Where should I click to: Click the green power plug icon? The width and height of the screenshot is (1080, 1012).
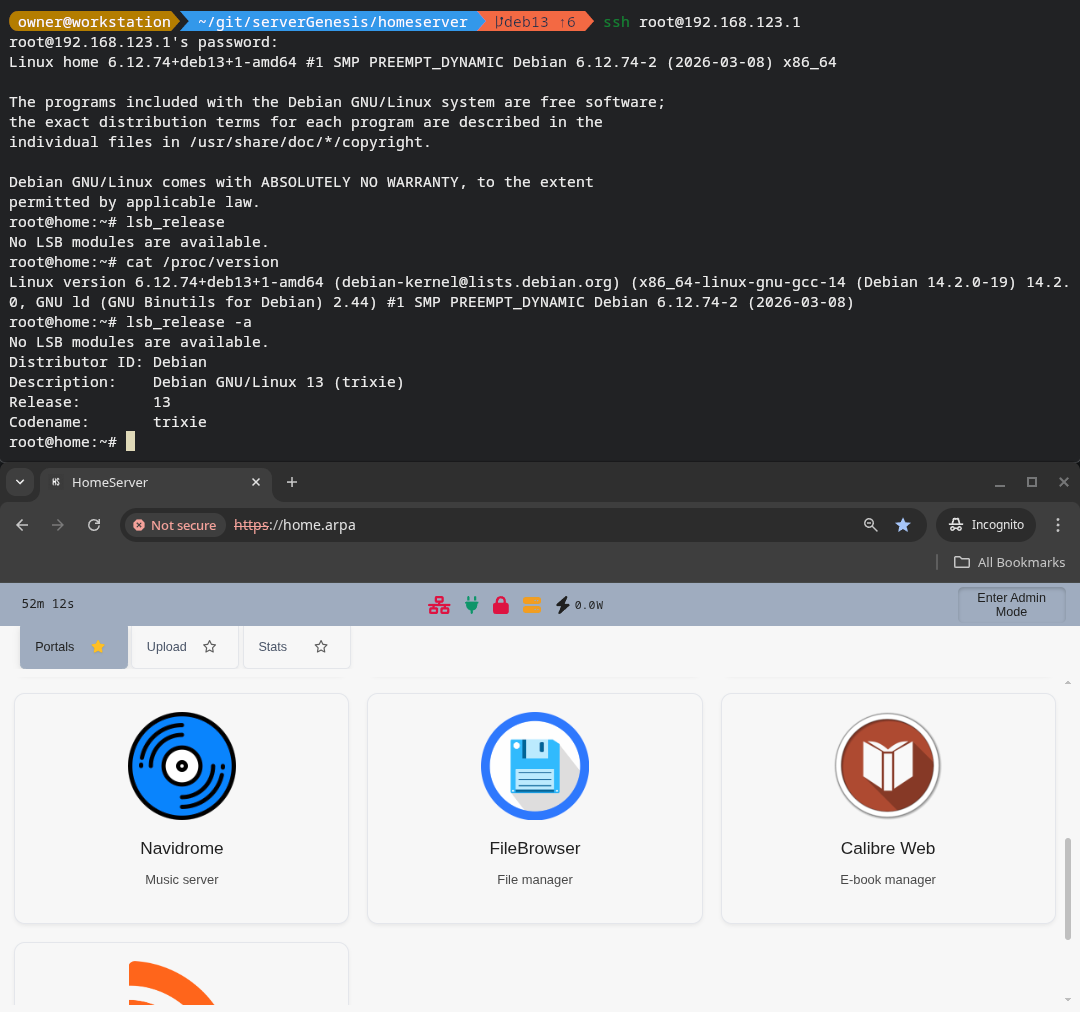tap(472, 605)
